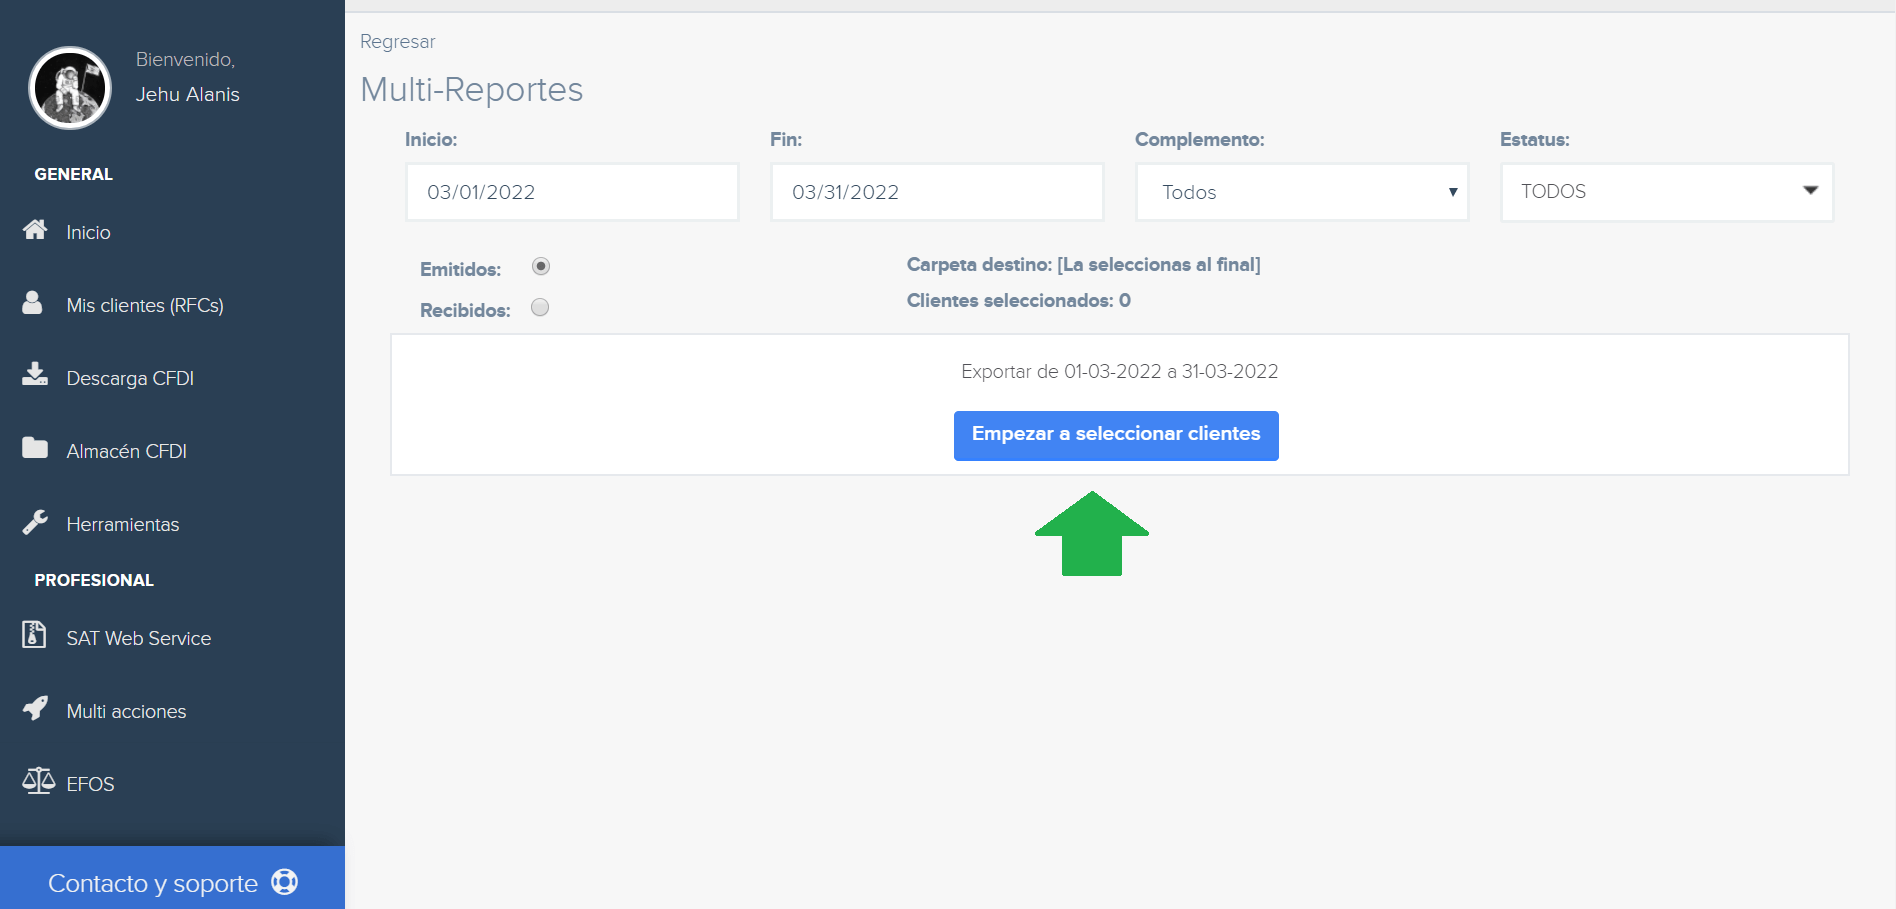This screenshot has height=909, width=1896.
Task: Select the Emitidos radio button
Action: [x=540, y=266]
